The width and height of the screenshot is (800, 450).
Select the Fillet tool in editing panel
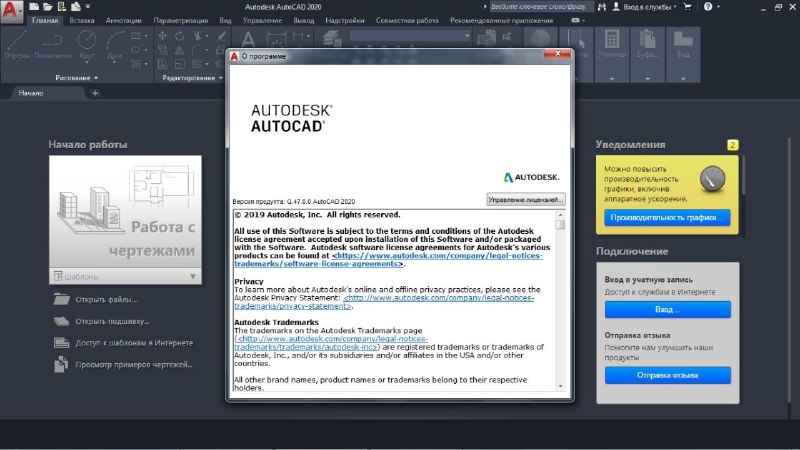coord(197,50)
